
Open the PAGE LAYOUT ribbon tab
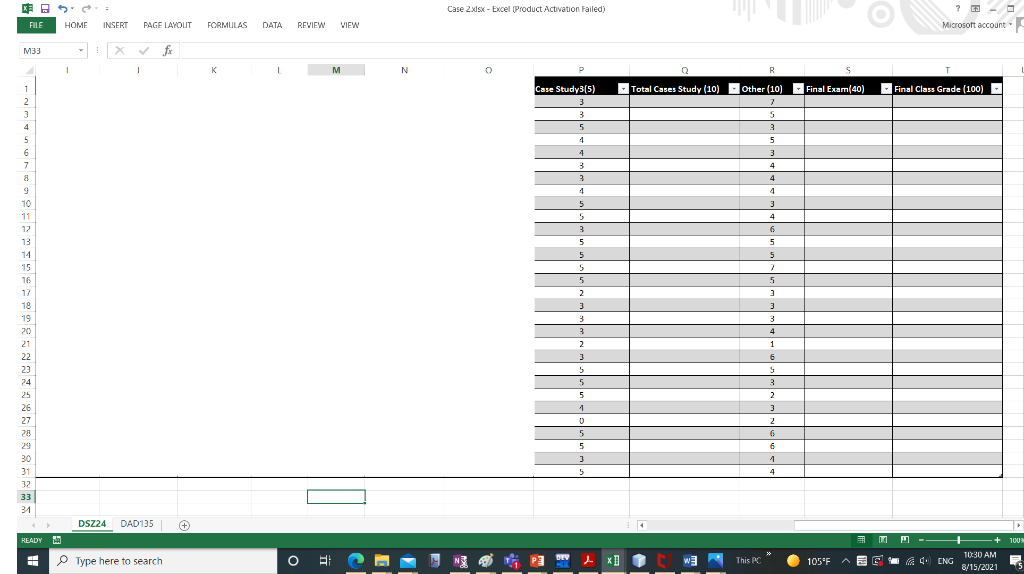tap(167, 25)
